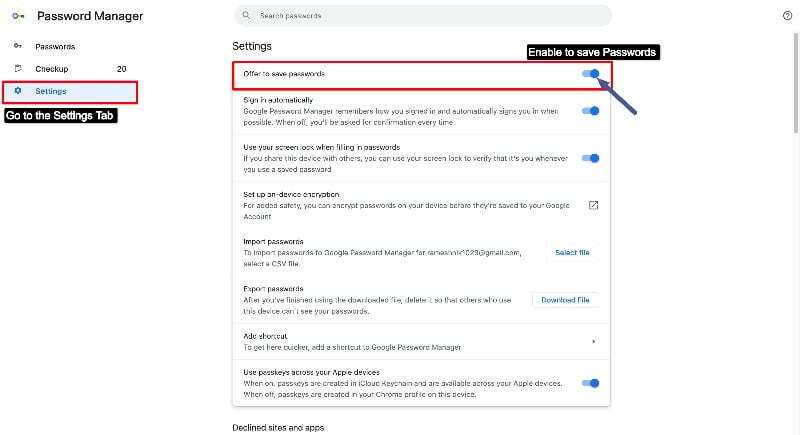The width and height of the screenshot is (800, 435).
Task: Focus the Search passwords field
Action: (x=423, y=16)
